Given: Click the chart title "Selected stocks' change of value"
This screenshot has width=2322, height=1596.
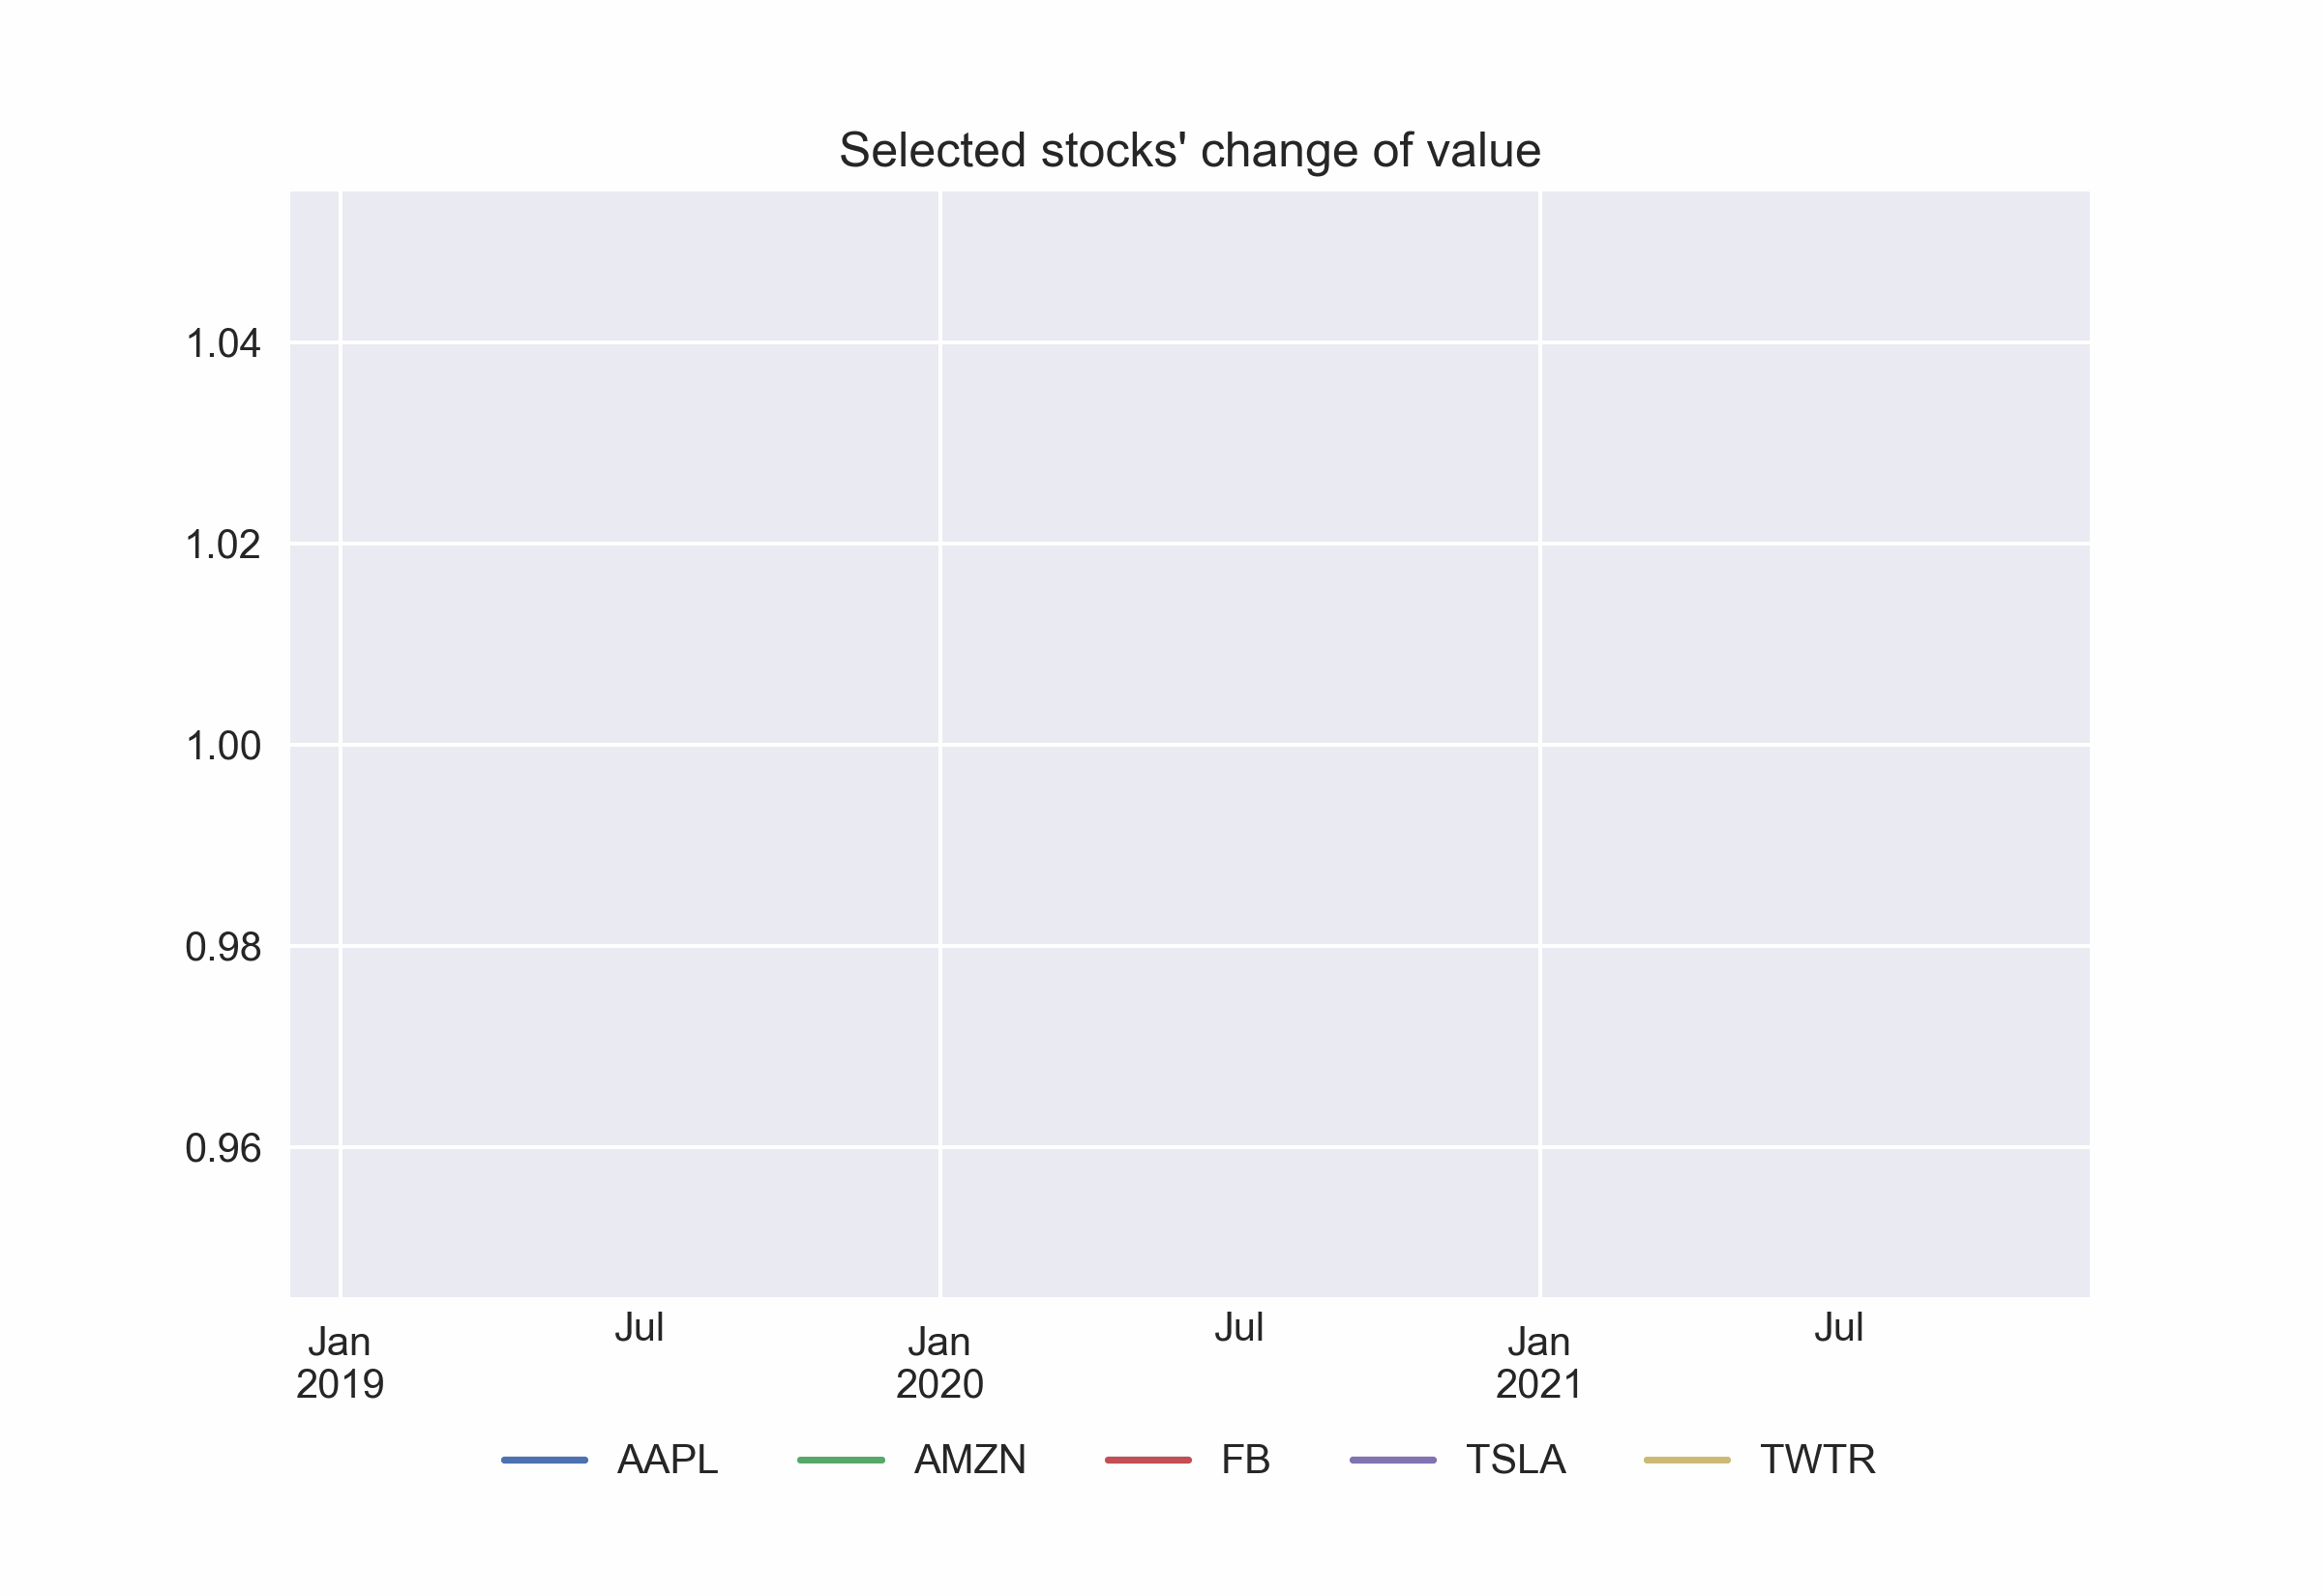Looking at the screenshot, I should pos(1189,151).
